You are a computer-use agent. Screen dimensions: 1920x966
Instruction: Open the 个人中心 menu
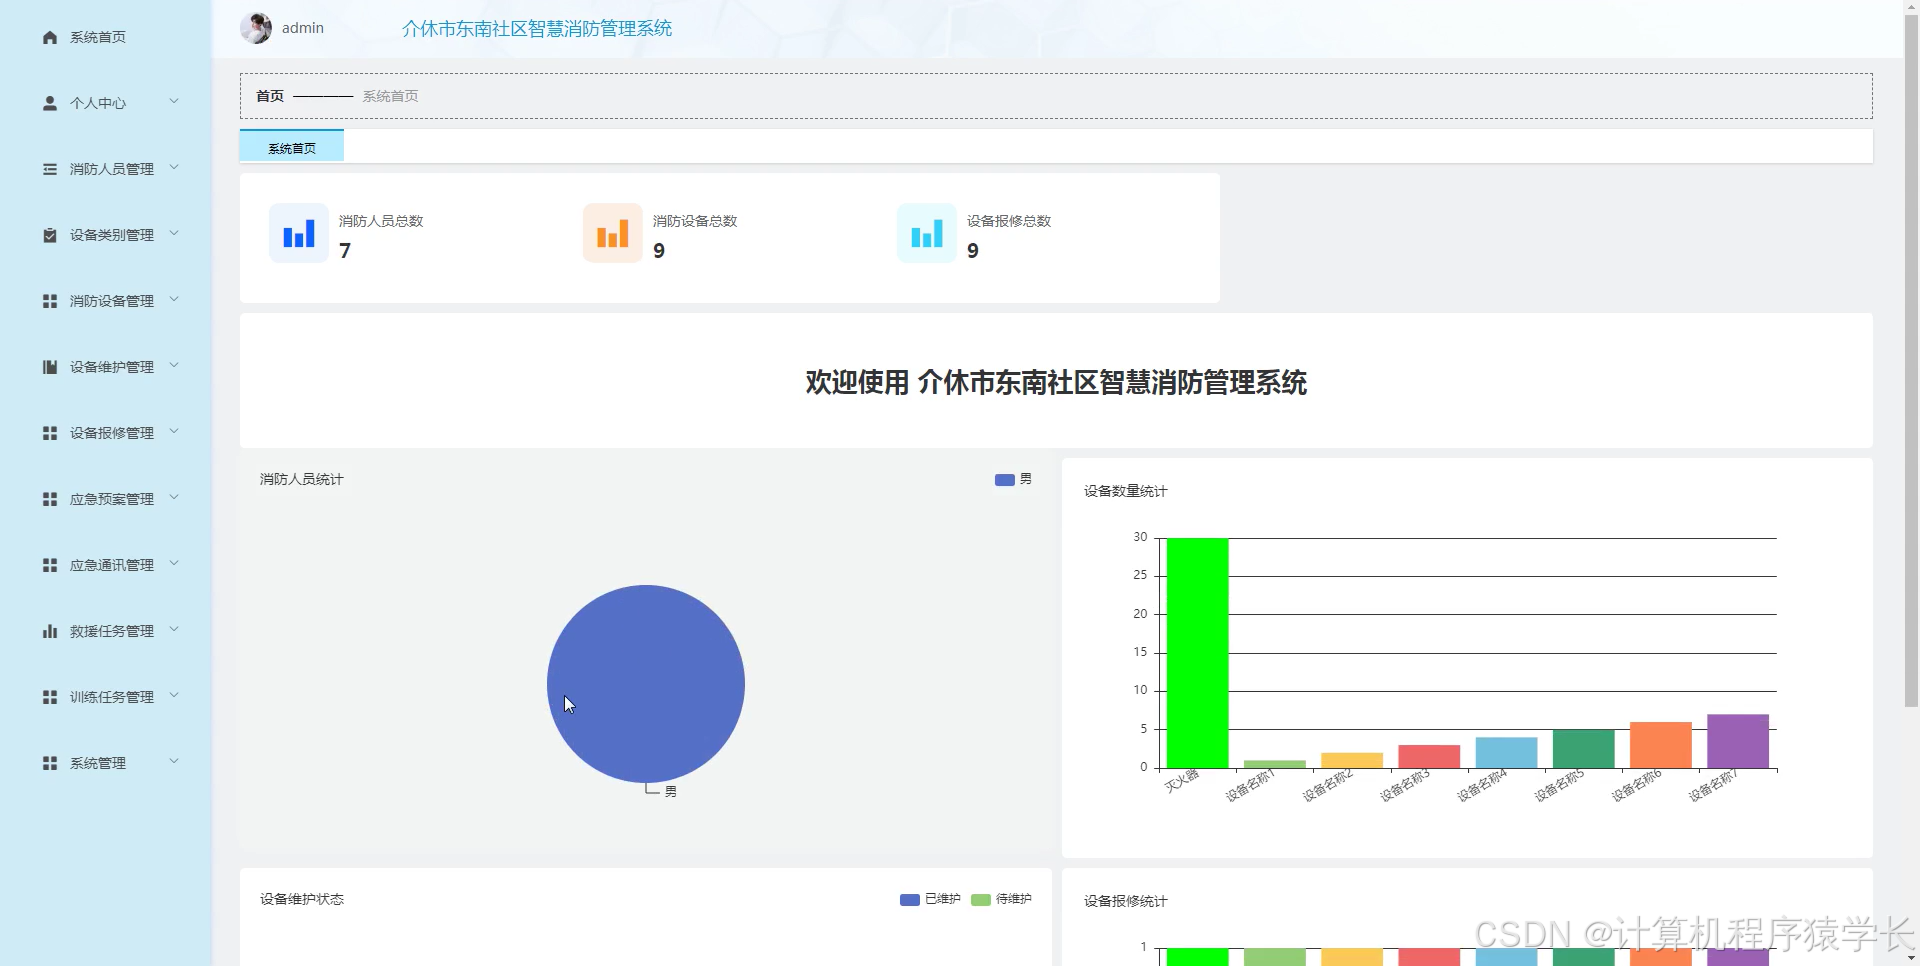pos(106,103)
